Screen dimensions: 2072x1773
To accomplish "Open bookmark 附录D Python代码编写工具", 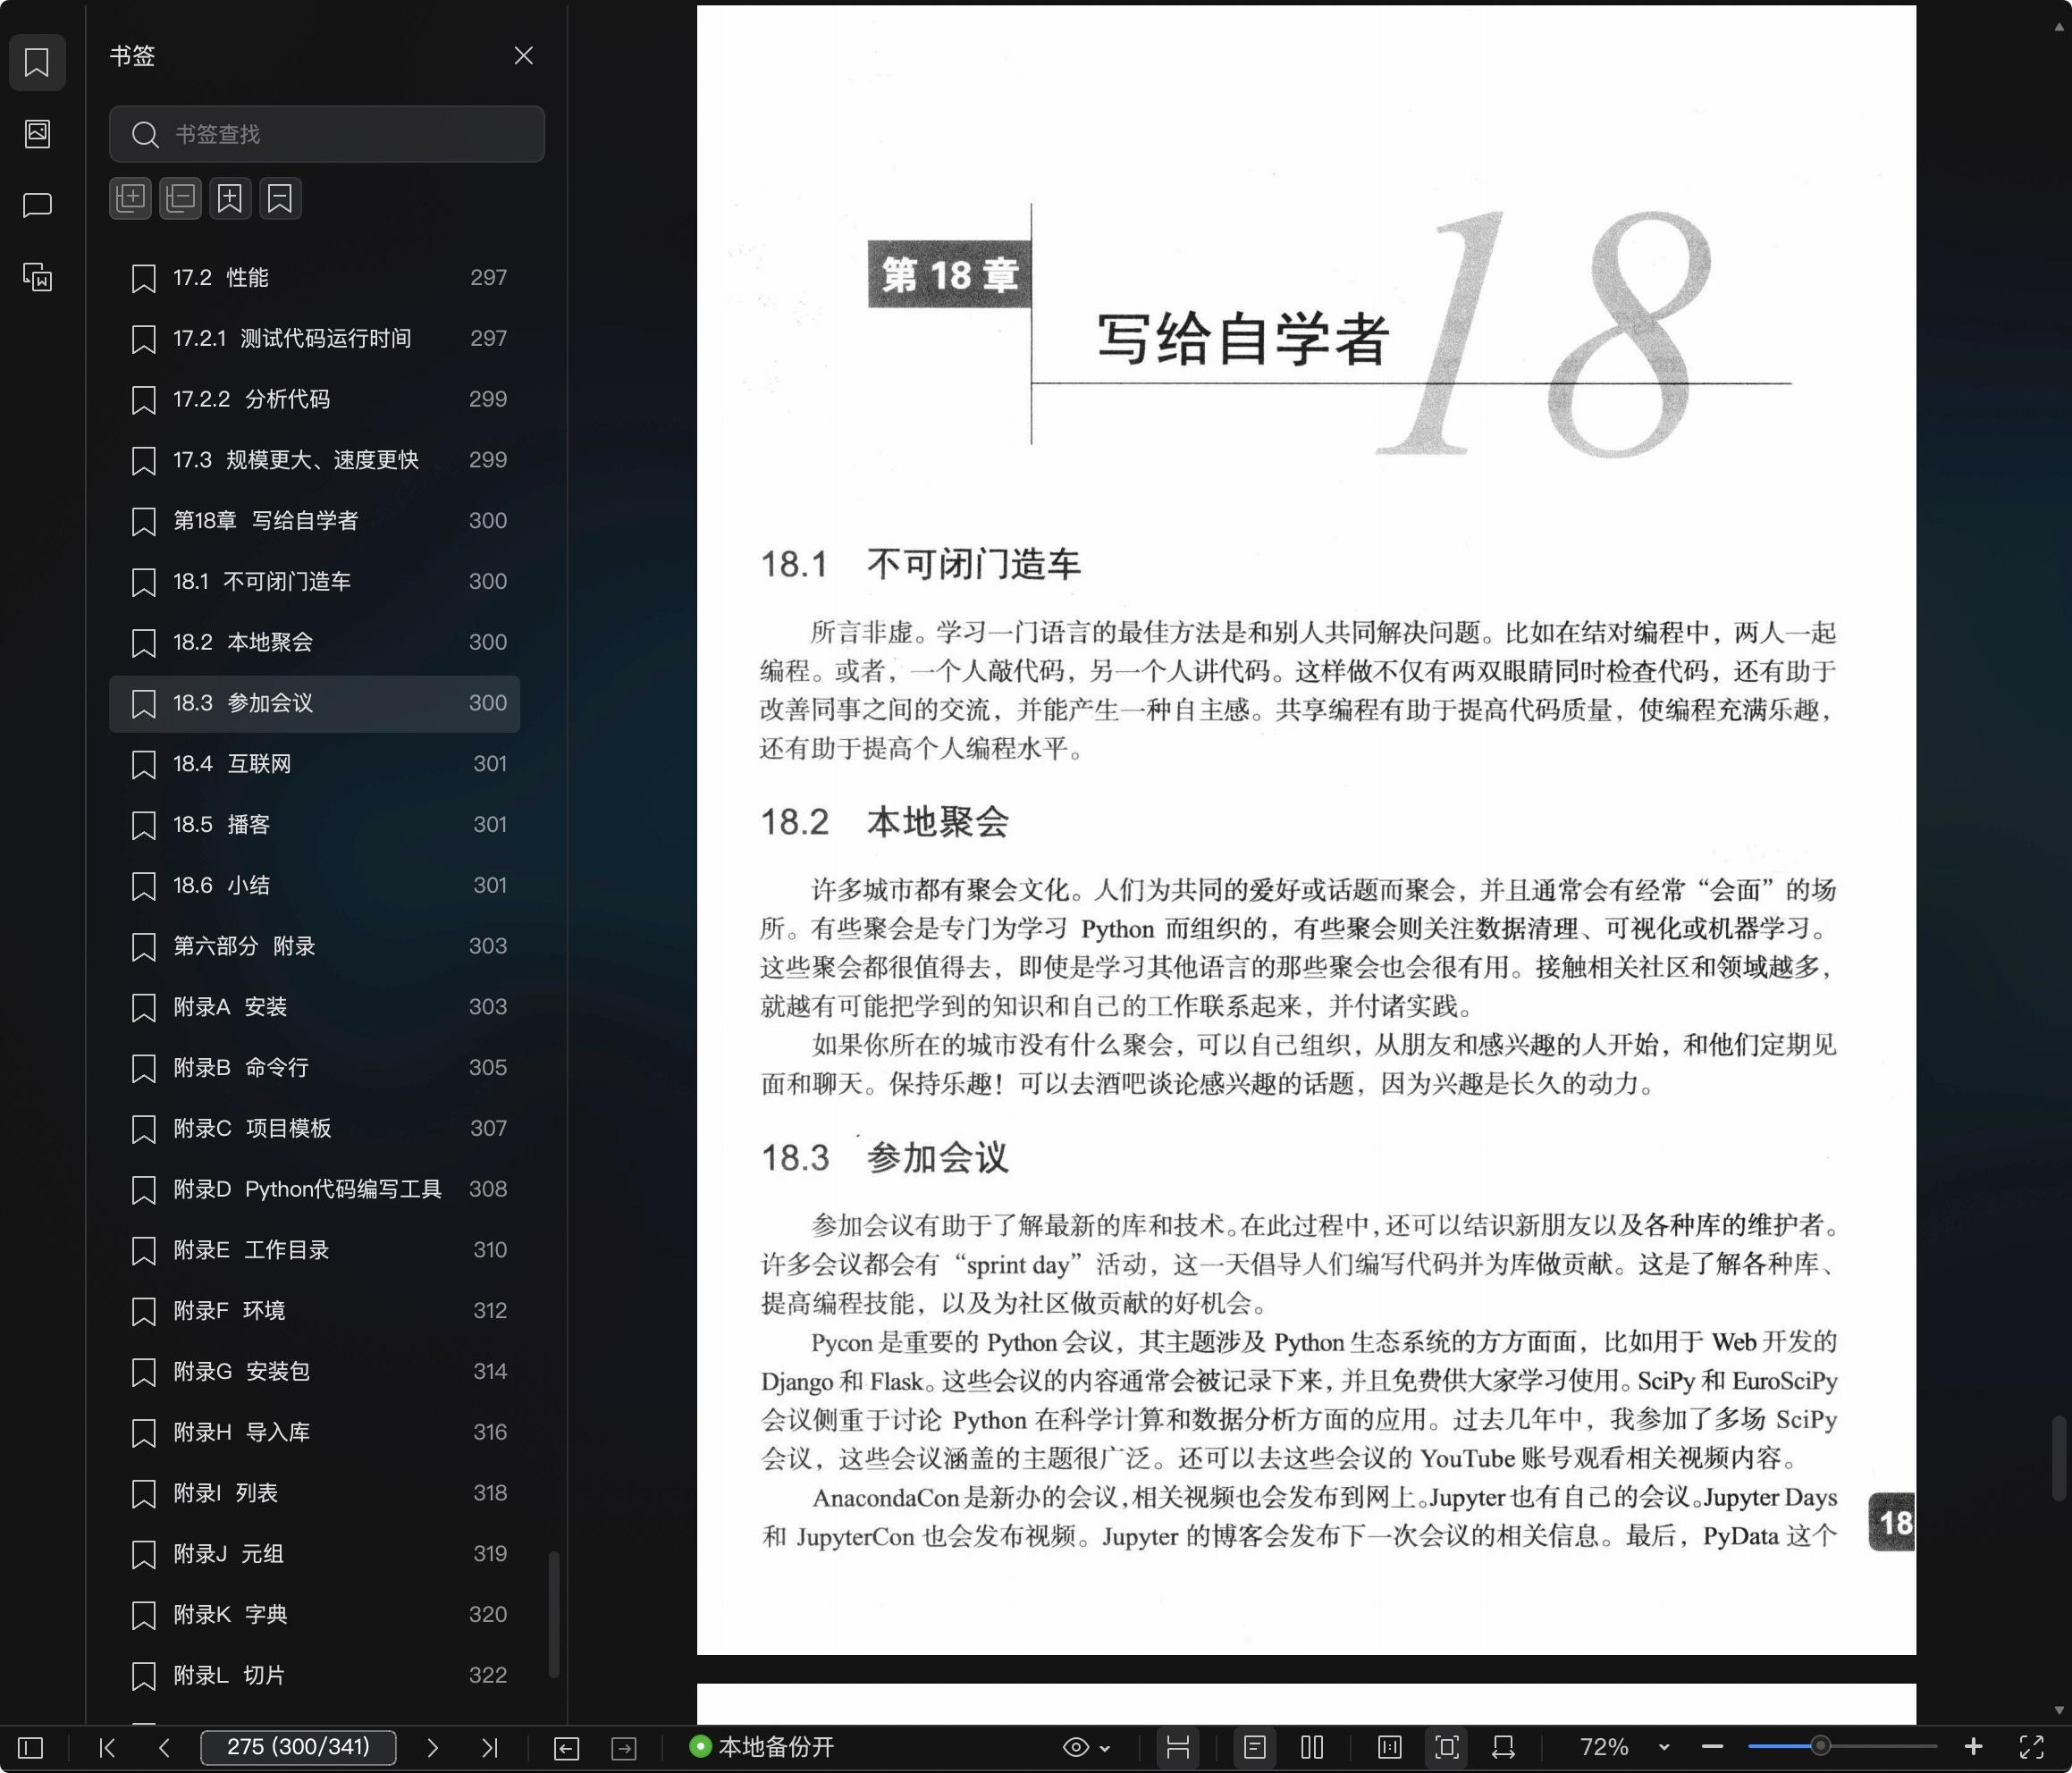I will [x=314, y=1189].
